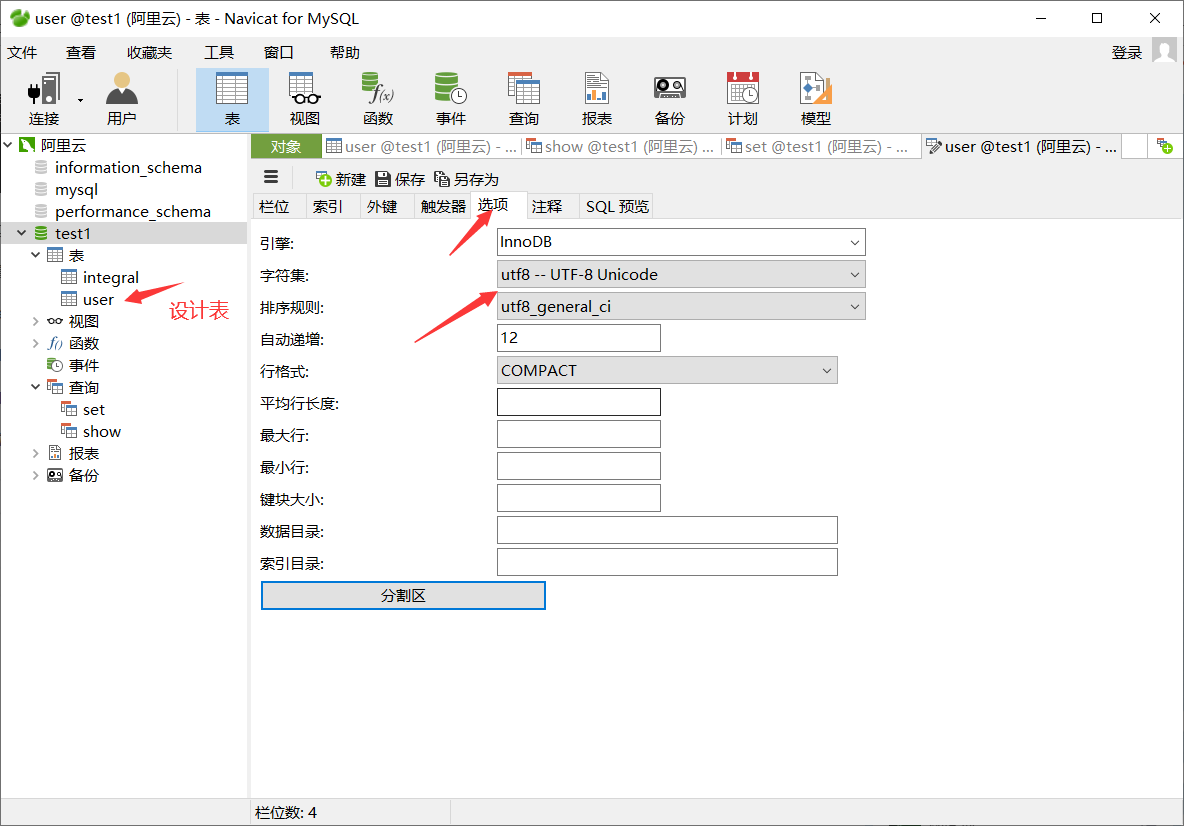Click the 最大行 input field
Image resolution: width=1184 pixels, height=826 pixels.
[579, 434]
